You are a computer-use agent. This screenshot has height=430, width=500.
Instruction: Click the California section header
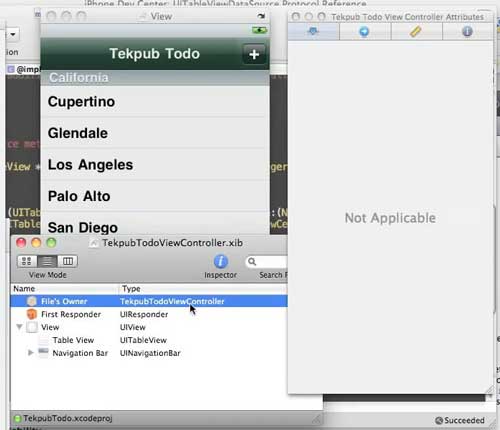155,78
